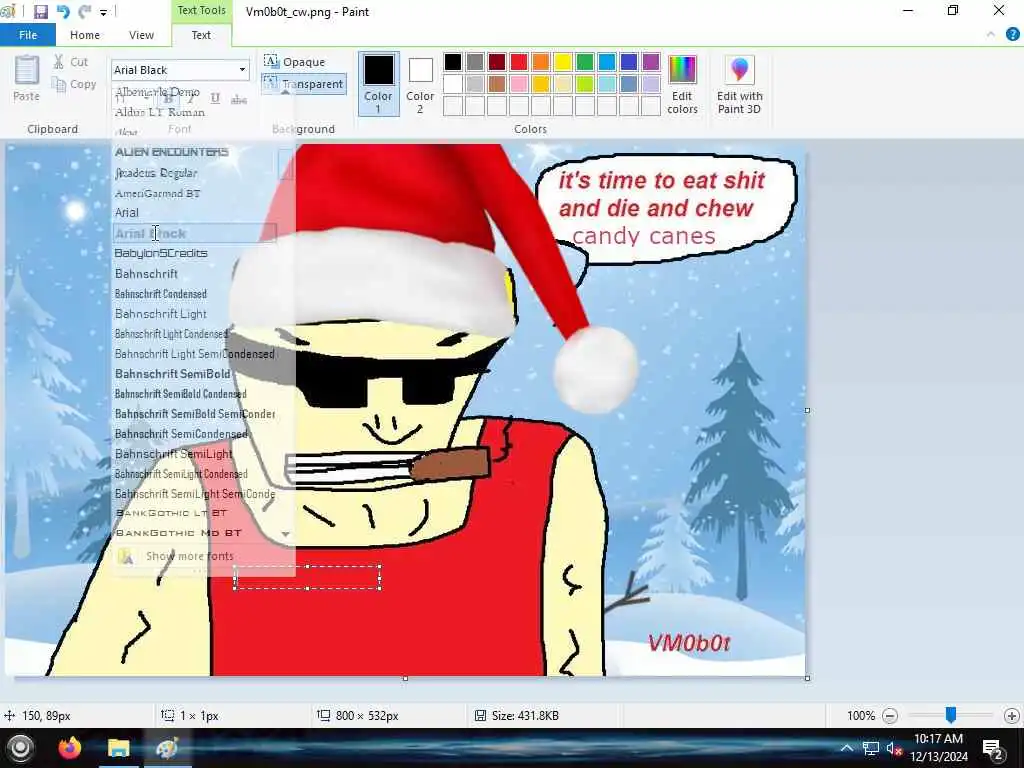Select the Color 2 button
Viewport: 1024px width, 768px height.
[420, 84]
